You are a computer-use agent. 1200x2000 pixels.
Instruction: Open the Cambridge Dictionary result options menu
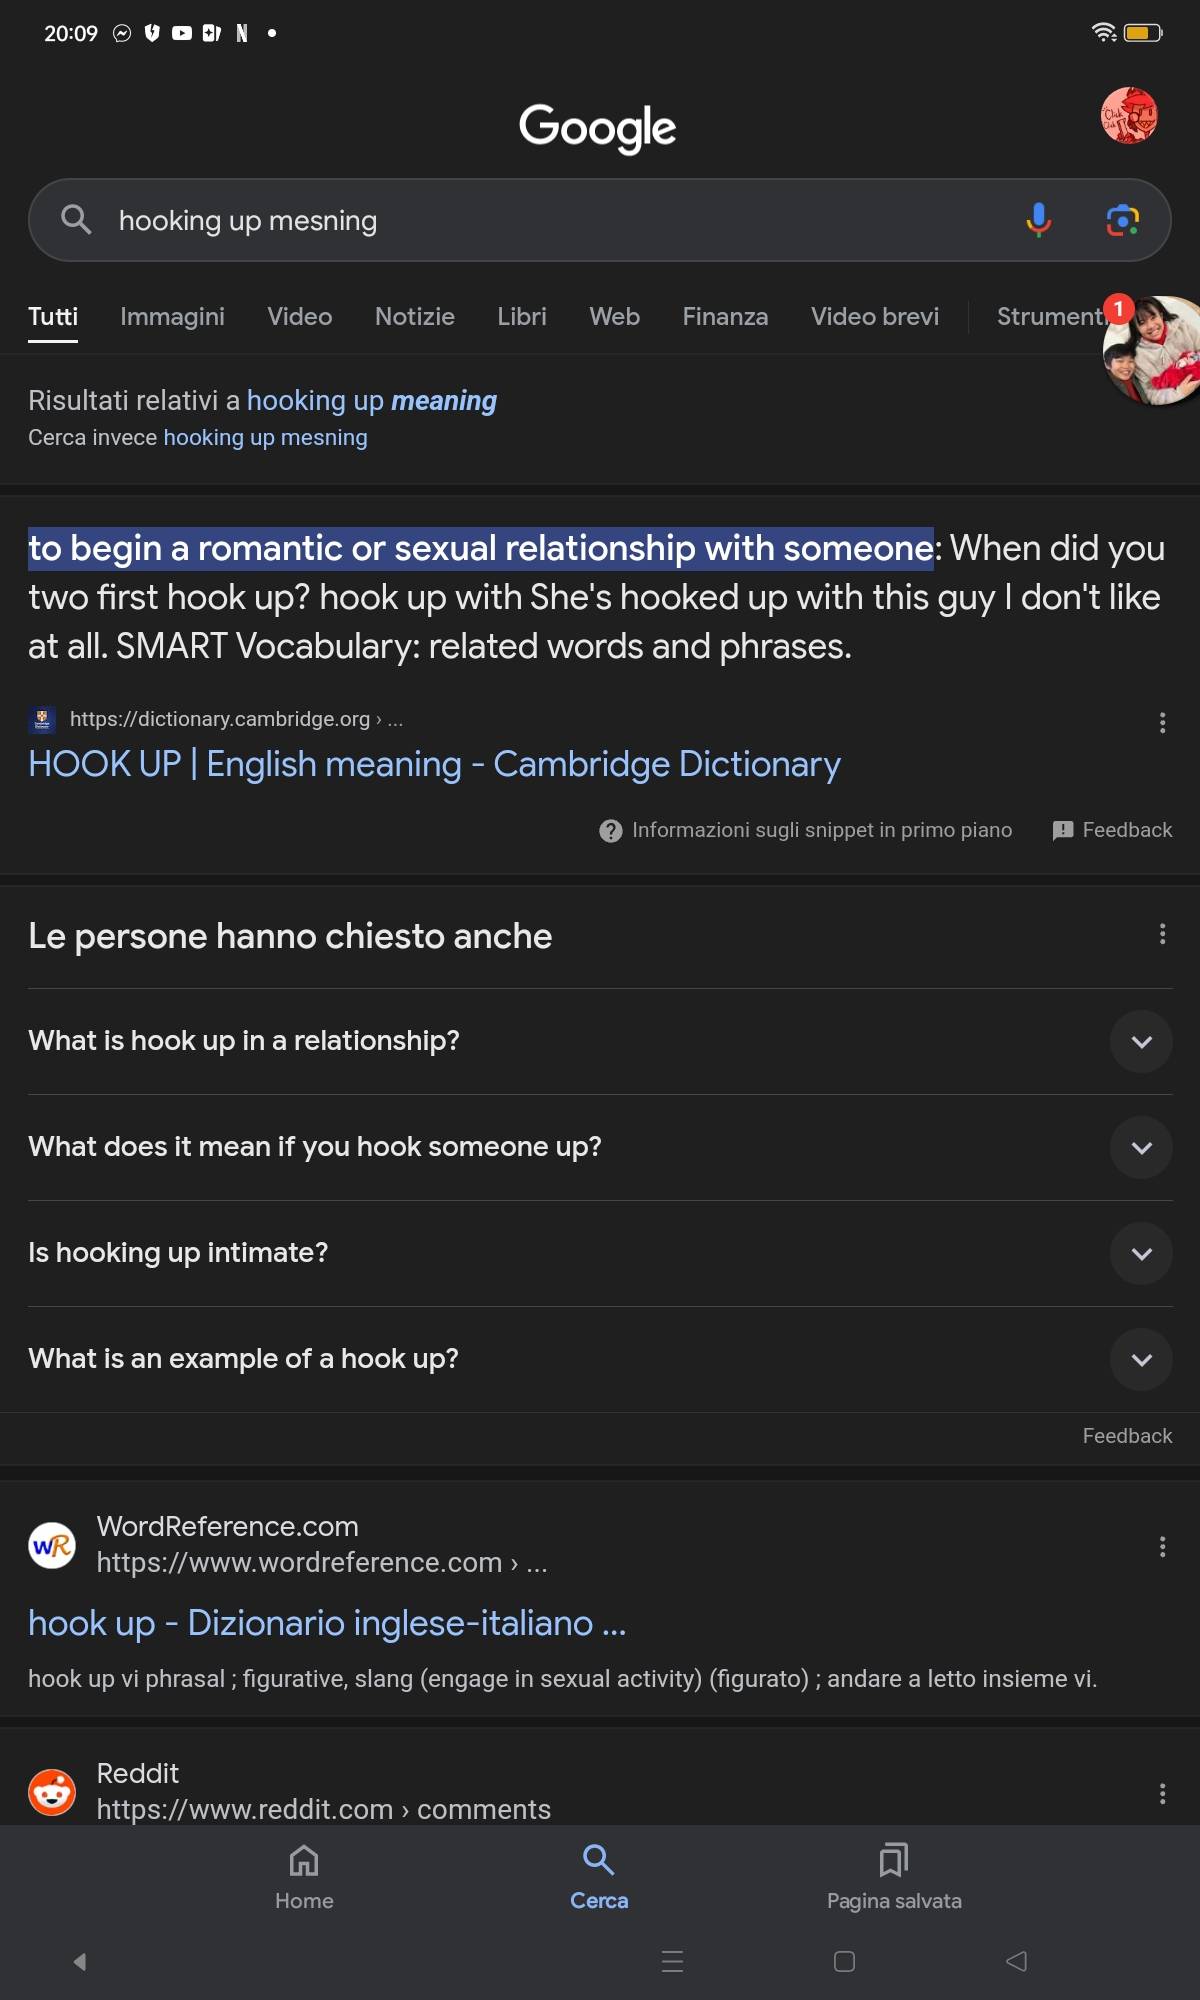(1162, 723)
